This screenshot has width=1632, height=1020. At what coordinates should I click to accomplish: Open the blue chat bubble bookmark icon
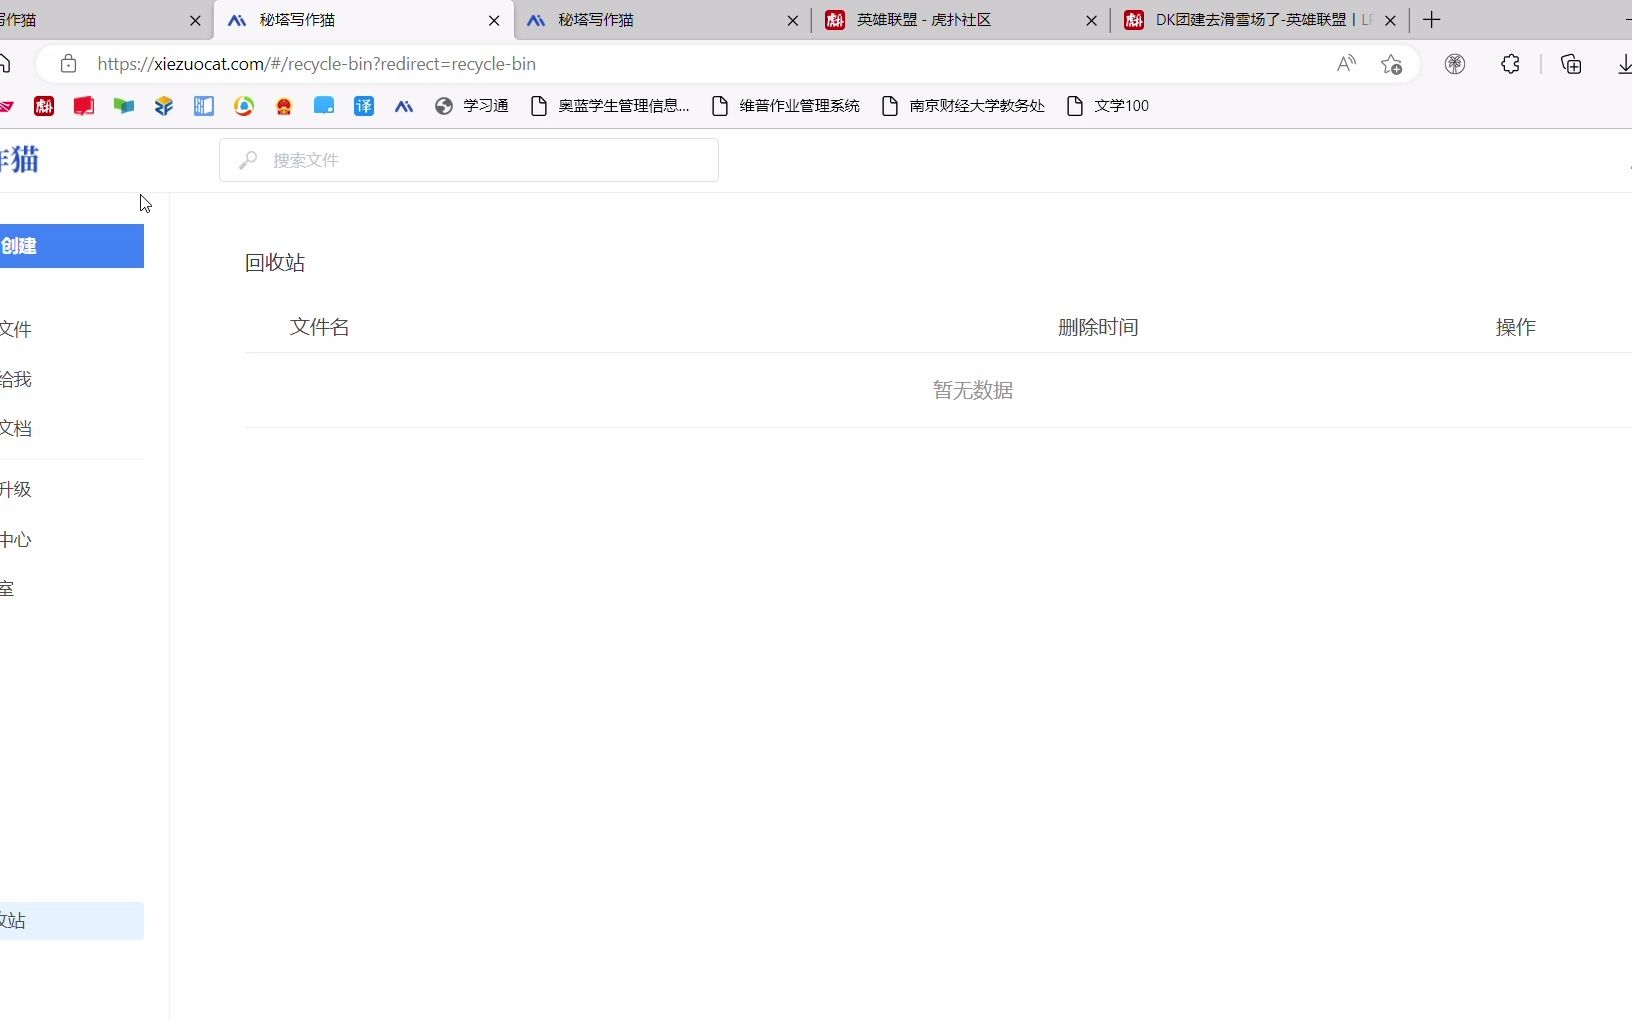(x=324, y=106)
